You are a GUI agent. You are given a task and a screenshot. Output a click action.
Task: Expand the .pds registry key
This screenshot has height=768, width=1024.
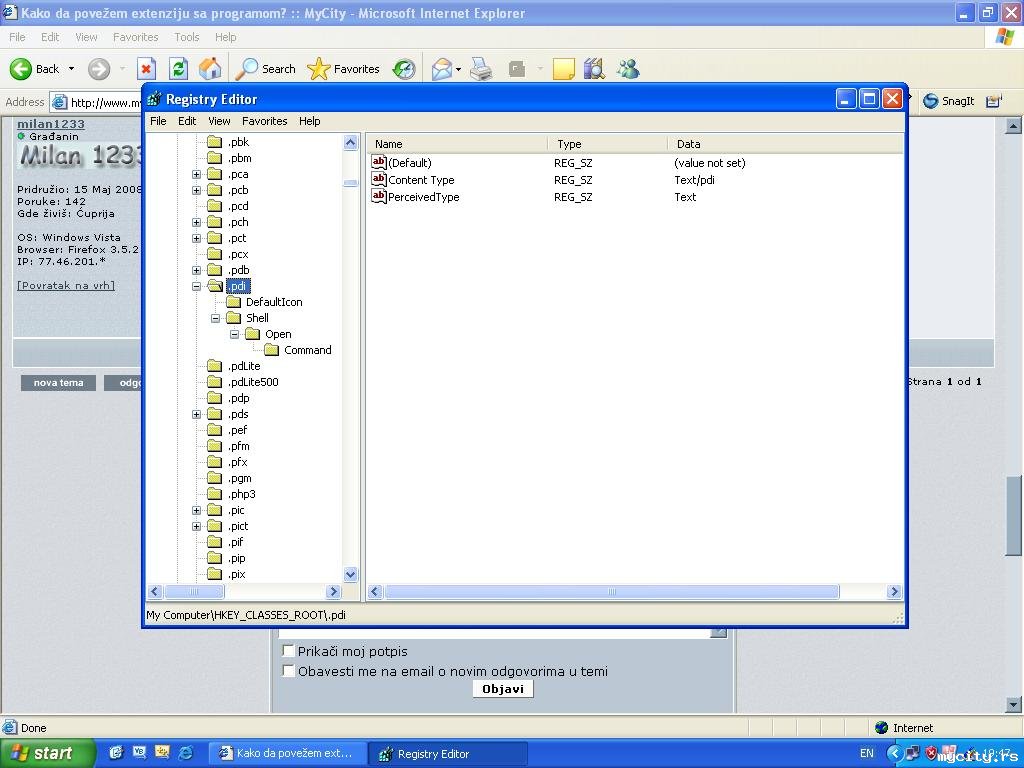point(197,414)
